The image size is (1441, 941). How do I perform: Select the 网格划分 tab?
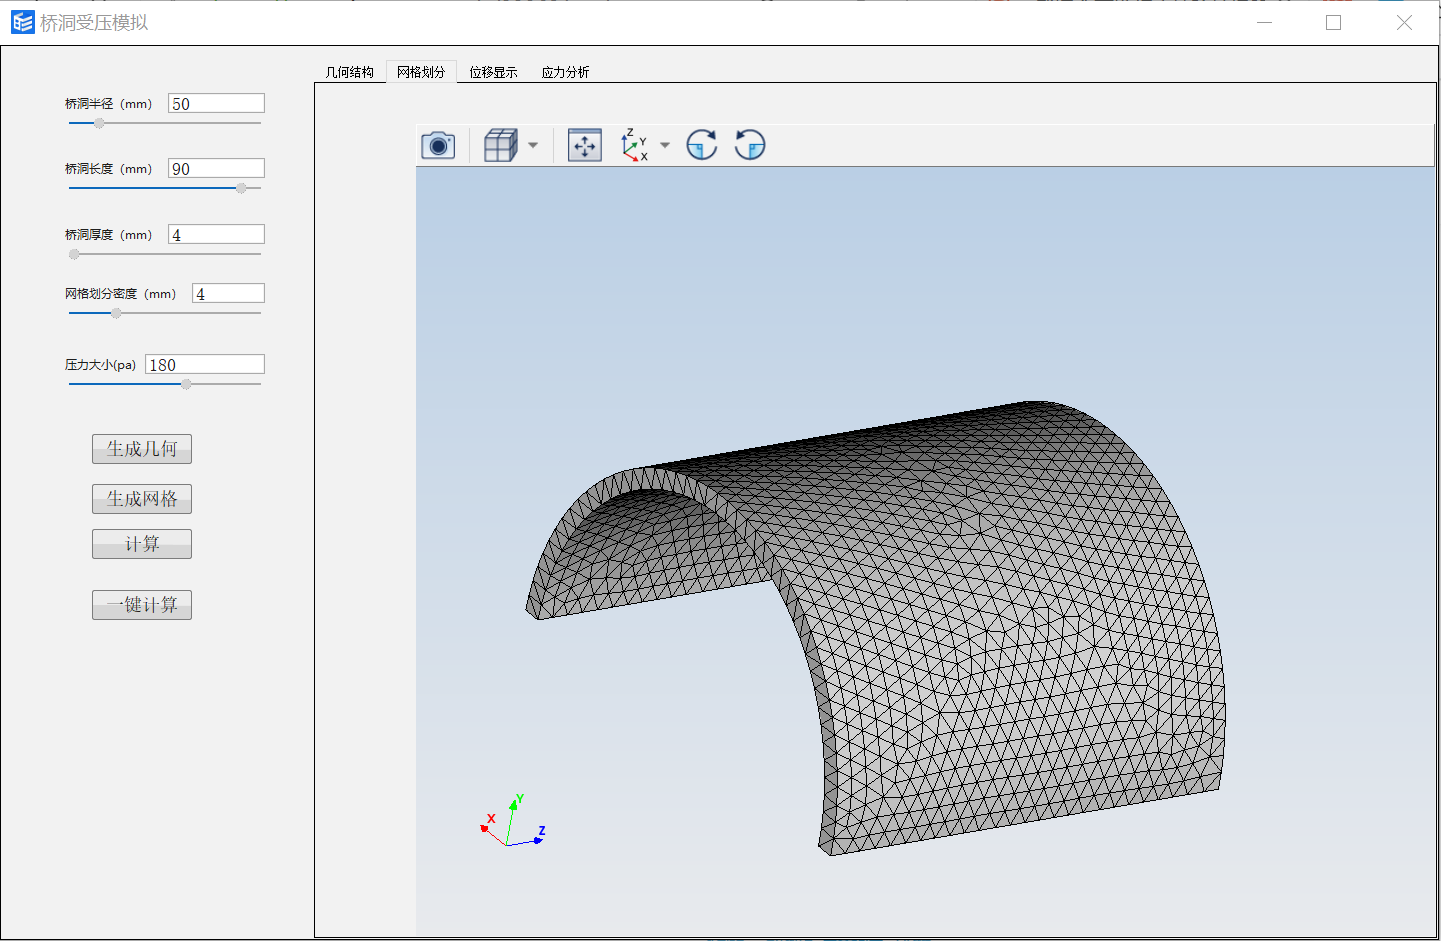tap(421, 72)
